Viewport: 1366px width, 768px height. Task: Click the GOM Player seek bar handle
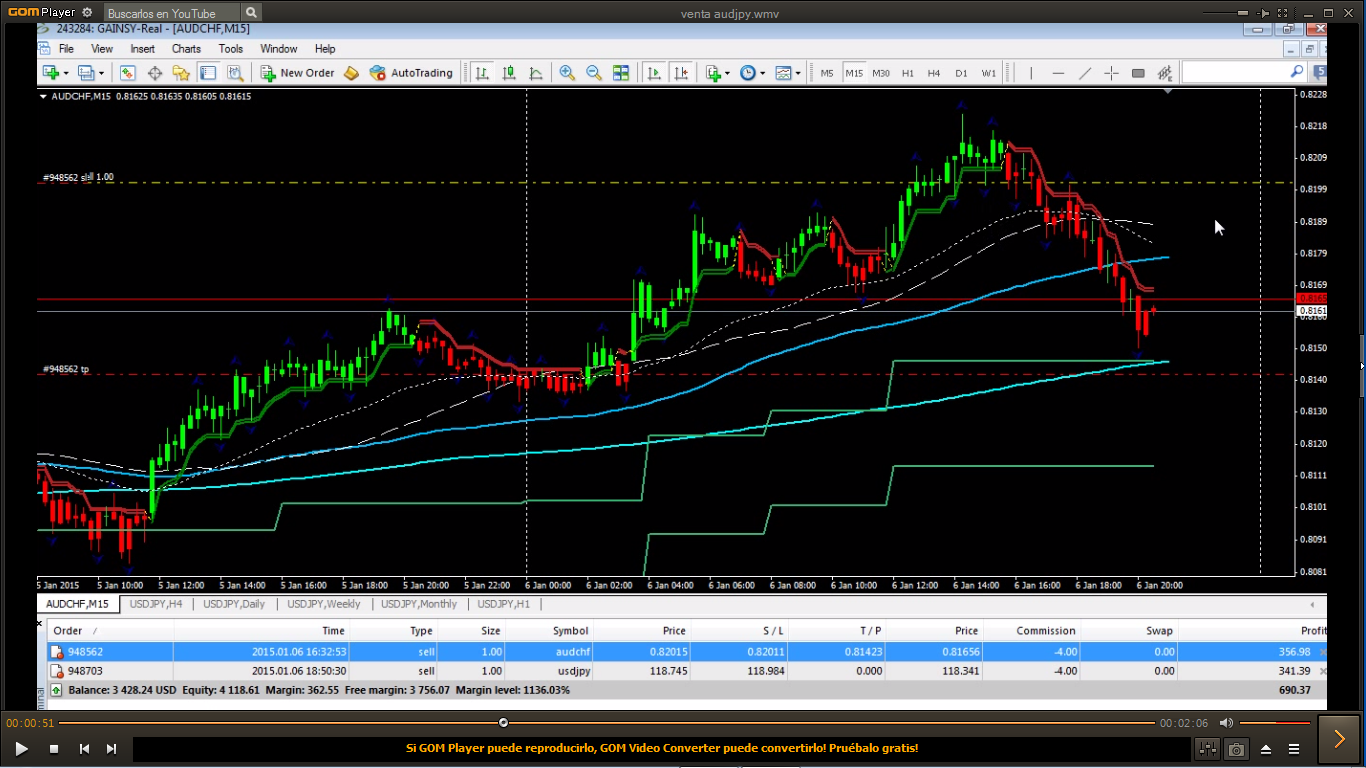coord(503,722)
